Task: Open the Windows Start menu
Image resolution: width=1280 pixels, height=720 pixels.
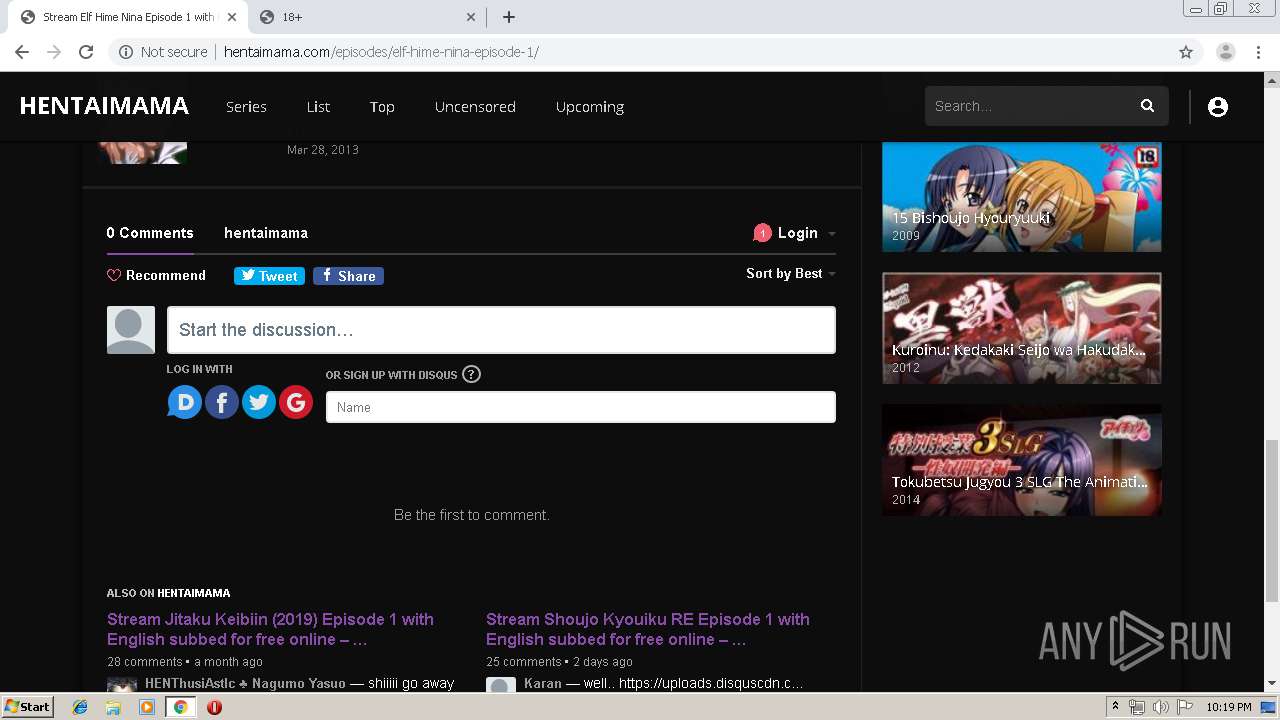Action: tap(28, 707)
